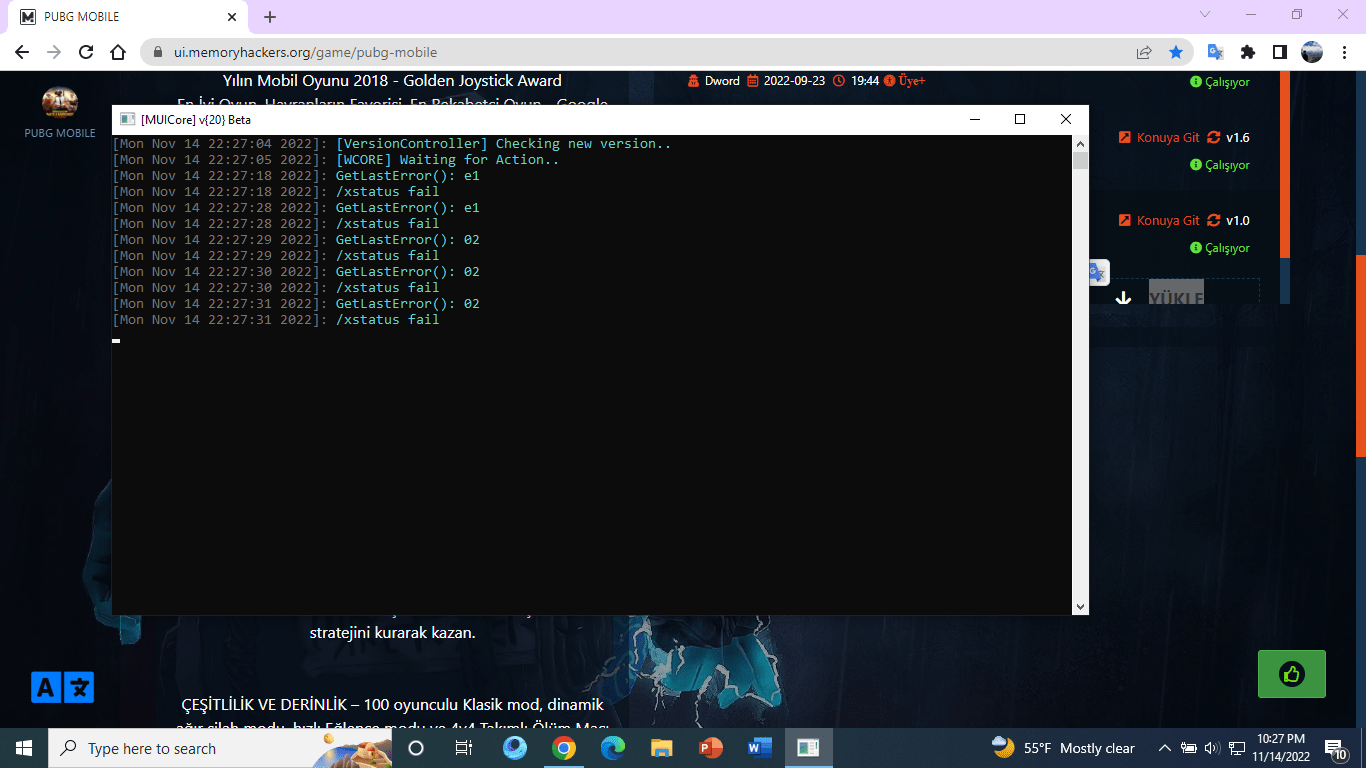Open the notification center with 10 badge
1366x768 pixels.
1338,748
